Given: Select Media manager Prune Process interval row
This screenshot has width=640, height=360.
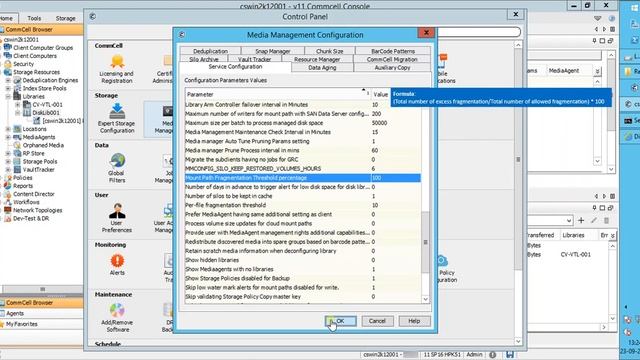Looking at the screenshot, I should click(x=302, y=150).
